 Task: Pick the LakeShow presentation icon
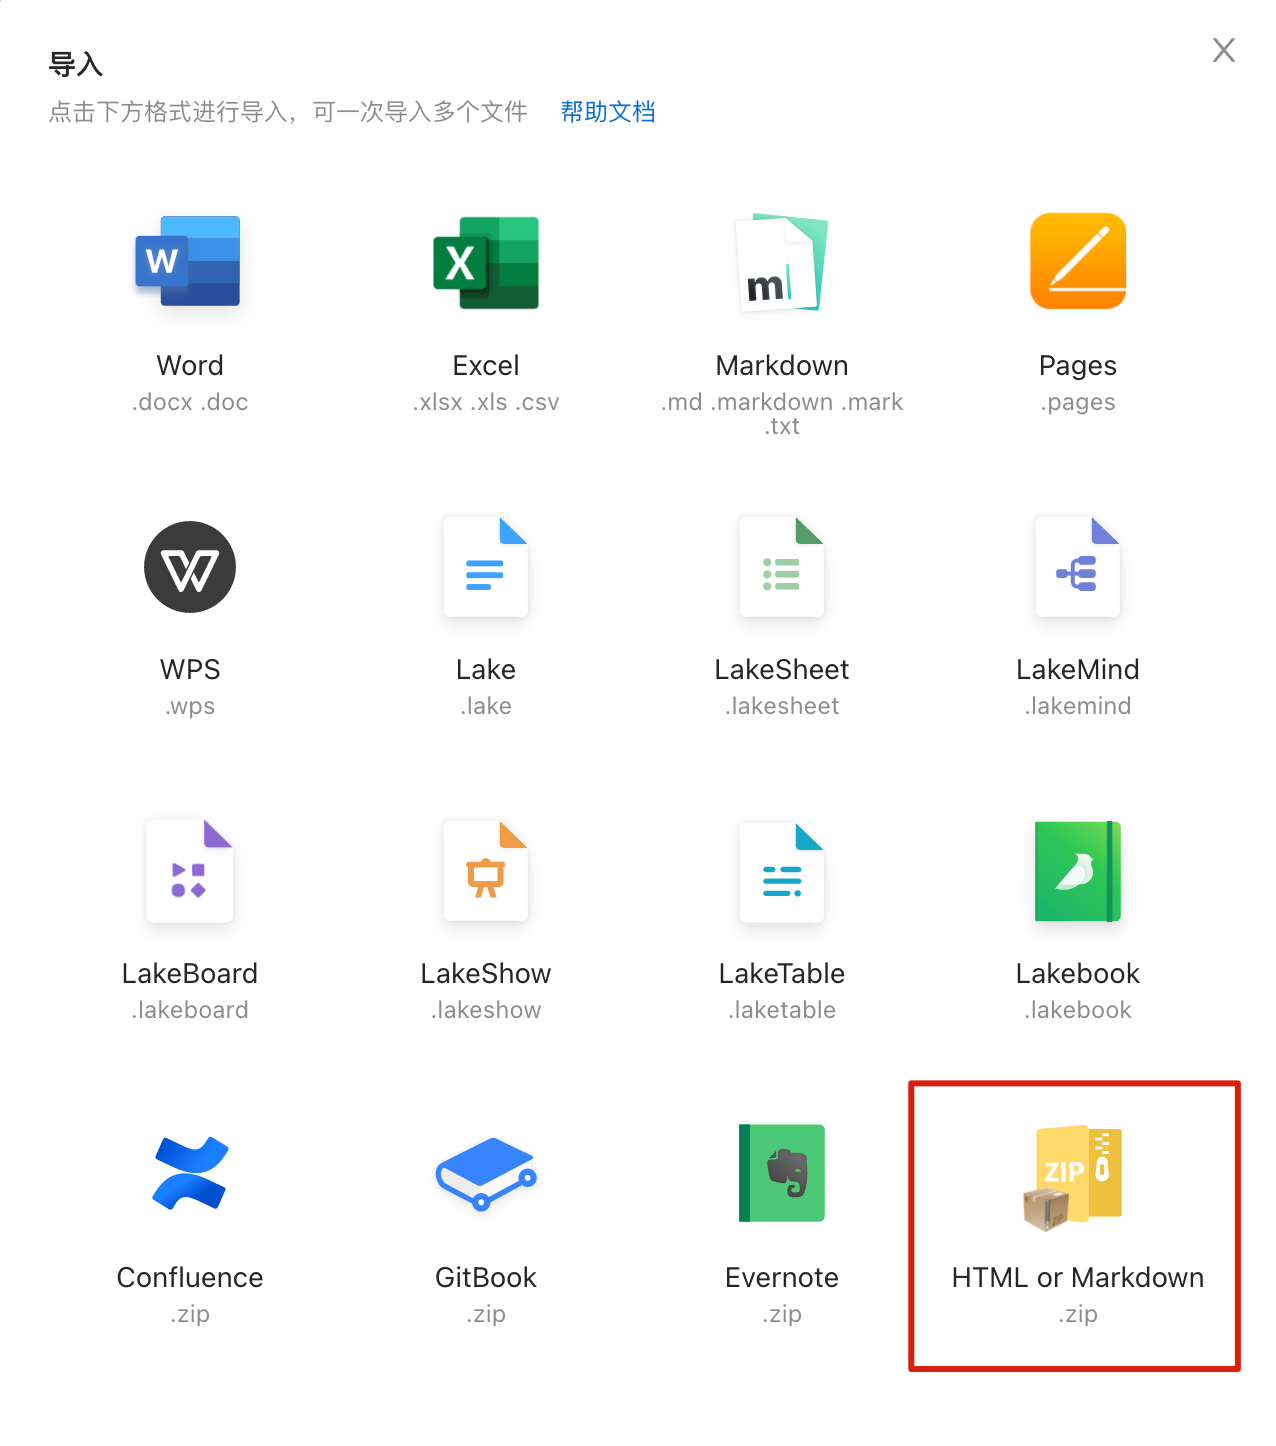click(x=486, y=871)
